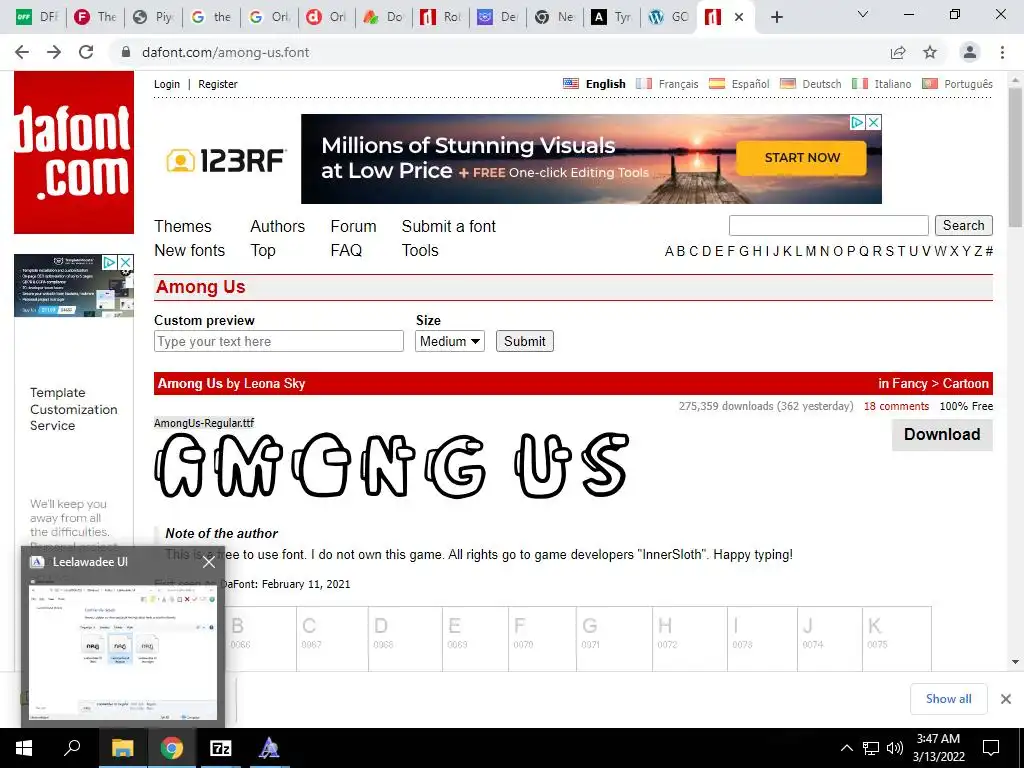This screenshot has height=768, width=1024.
Task: Click the Among Us font preview image
Action: pyautogui.click(x=392, y=465)
